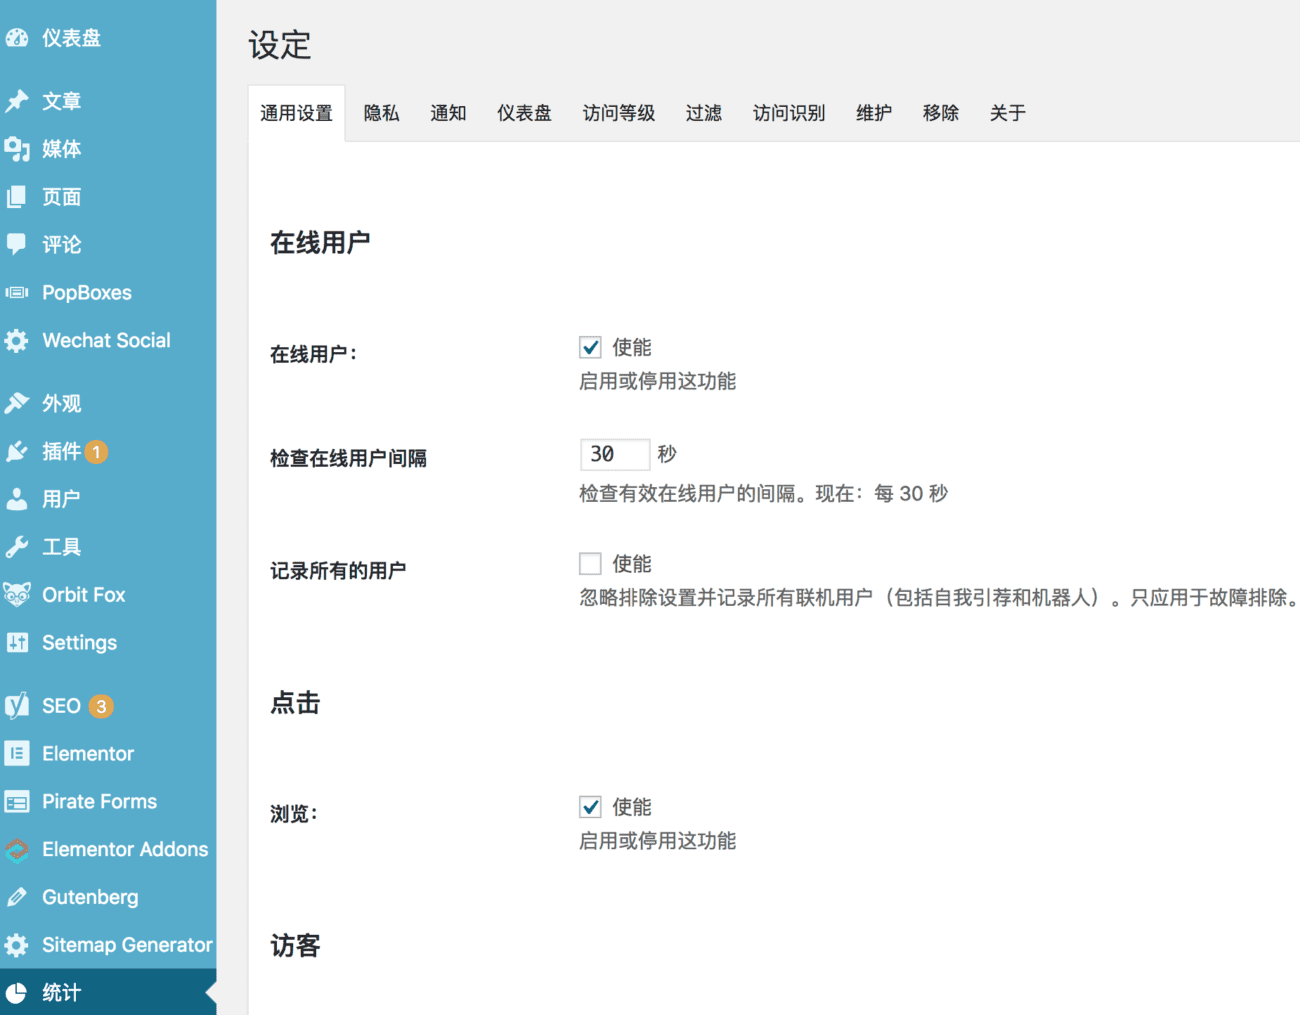This screenshot has width=1300, height=1015.
Task: Uncheck the 在线用户 使能 checkbox
Action: click(x=590, y=347)
